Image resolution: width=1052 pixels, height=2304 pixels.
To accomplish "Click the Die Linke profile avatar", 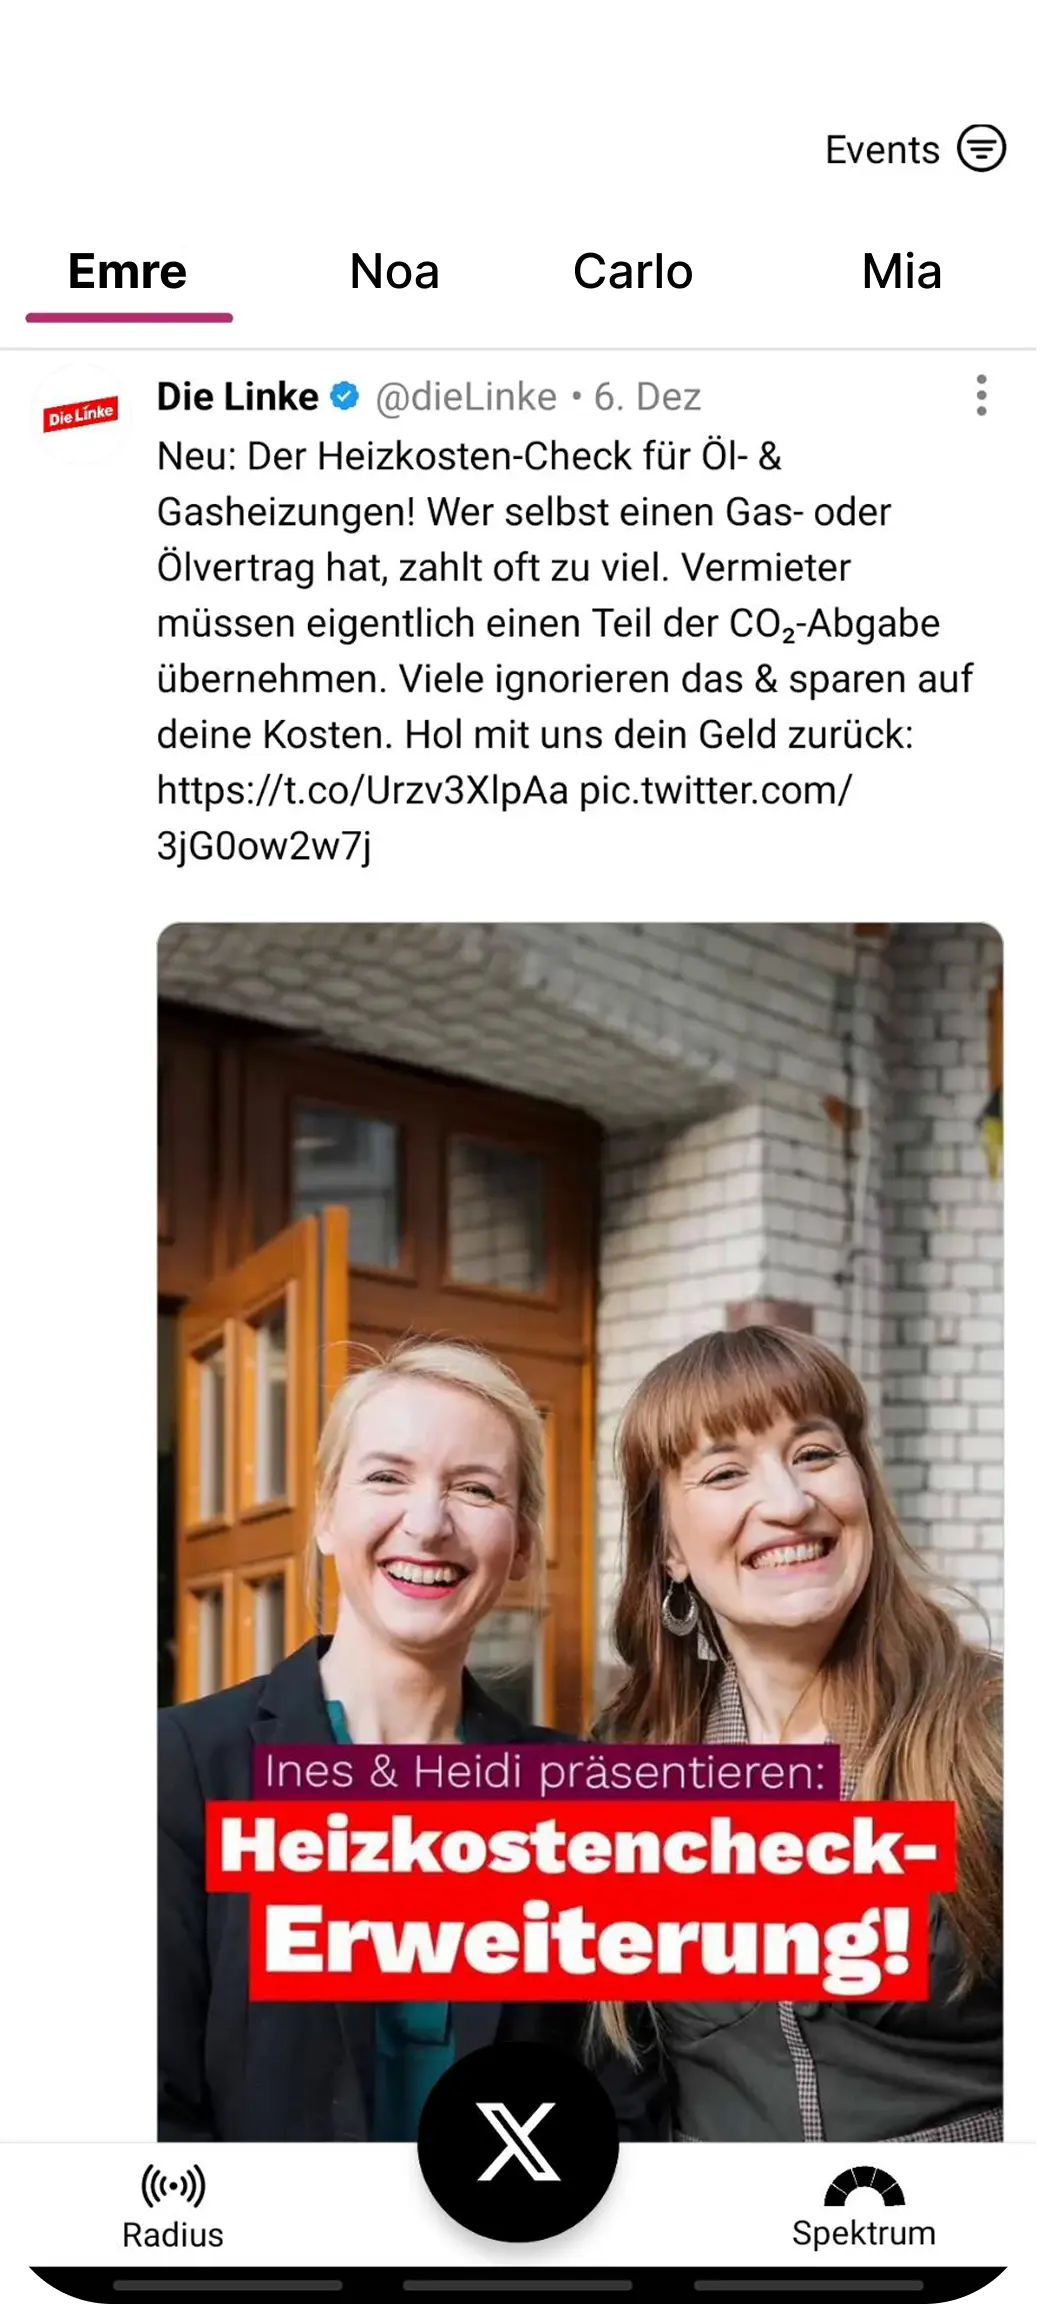I will (80, 415).
